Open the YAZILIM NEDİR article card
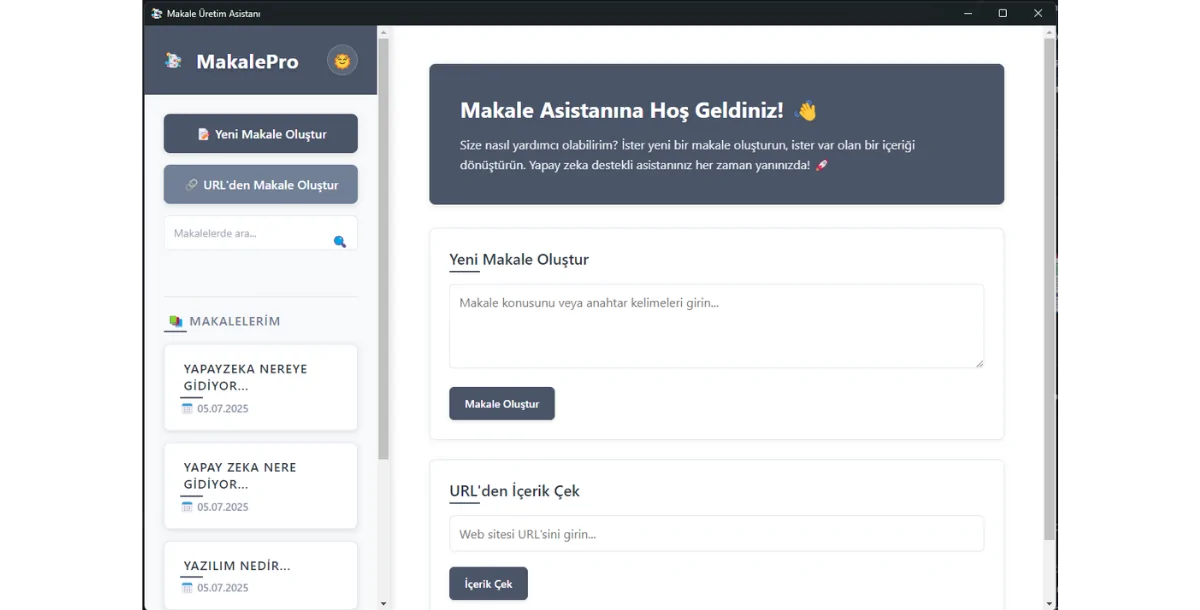Screen dimensions: 1200x610 [x=261, y=575]
